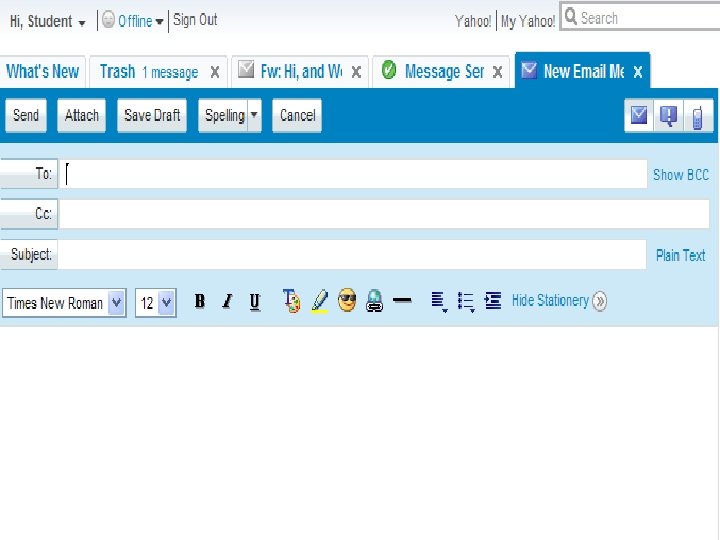Click the Hide Stationery link
The width and height of the screenshot is (720, 540).
(550, 301)
